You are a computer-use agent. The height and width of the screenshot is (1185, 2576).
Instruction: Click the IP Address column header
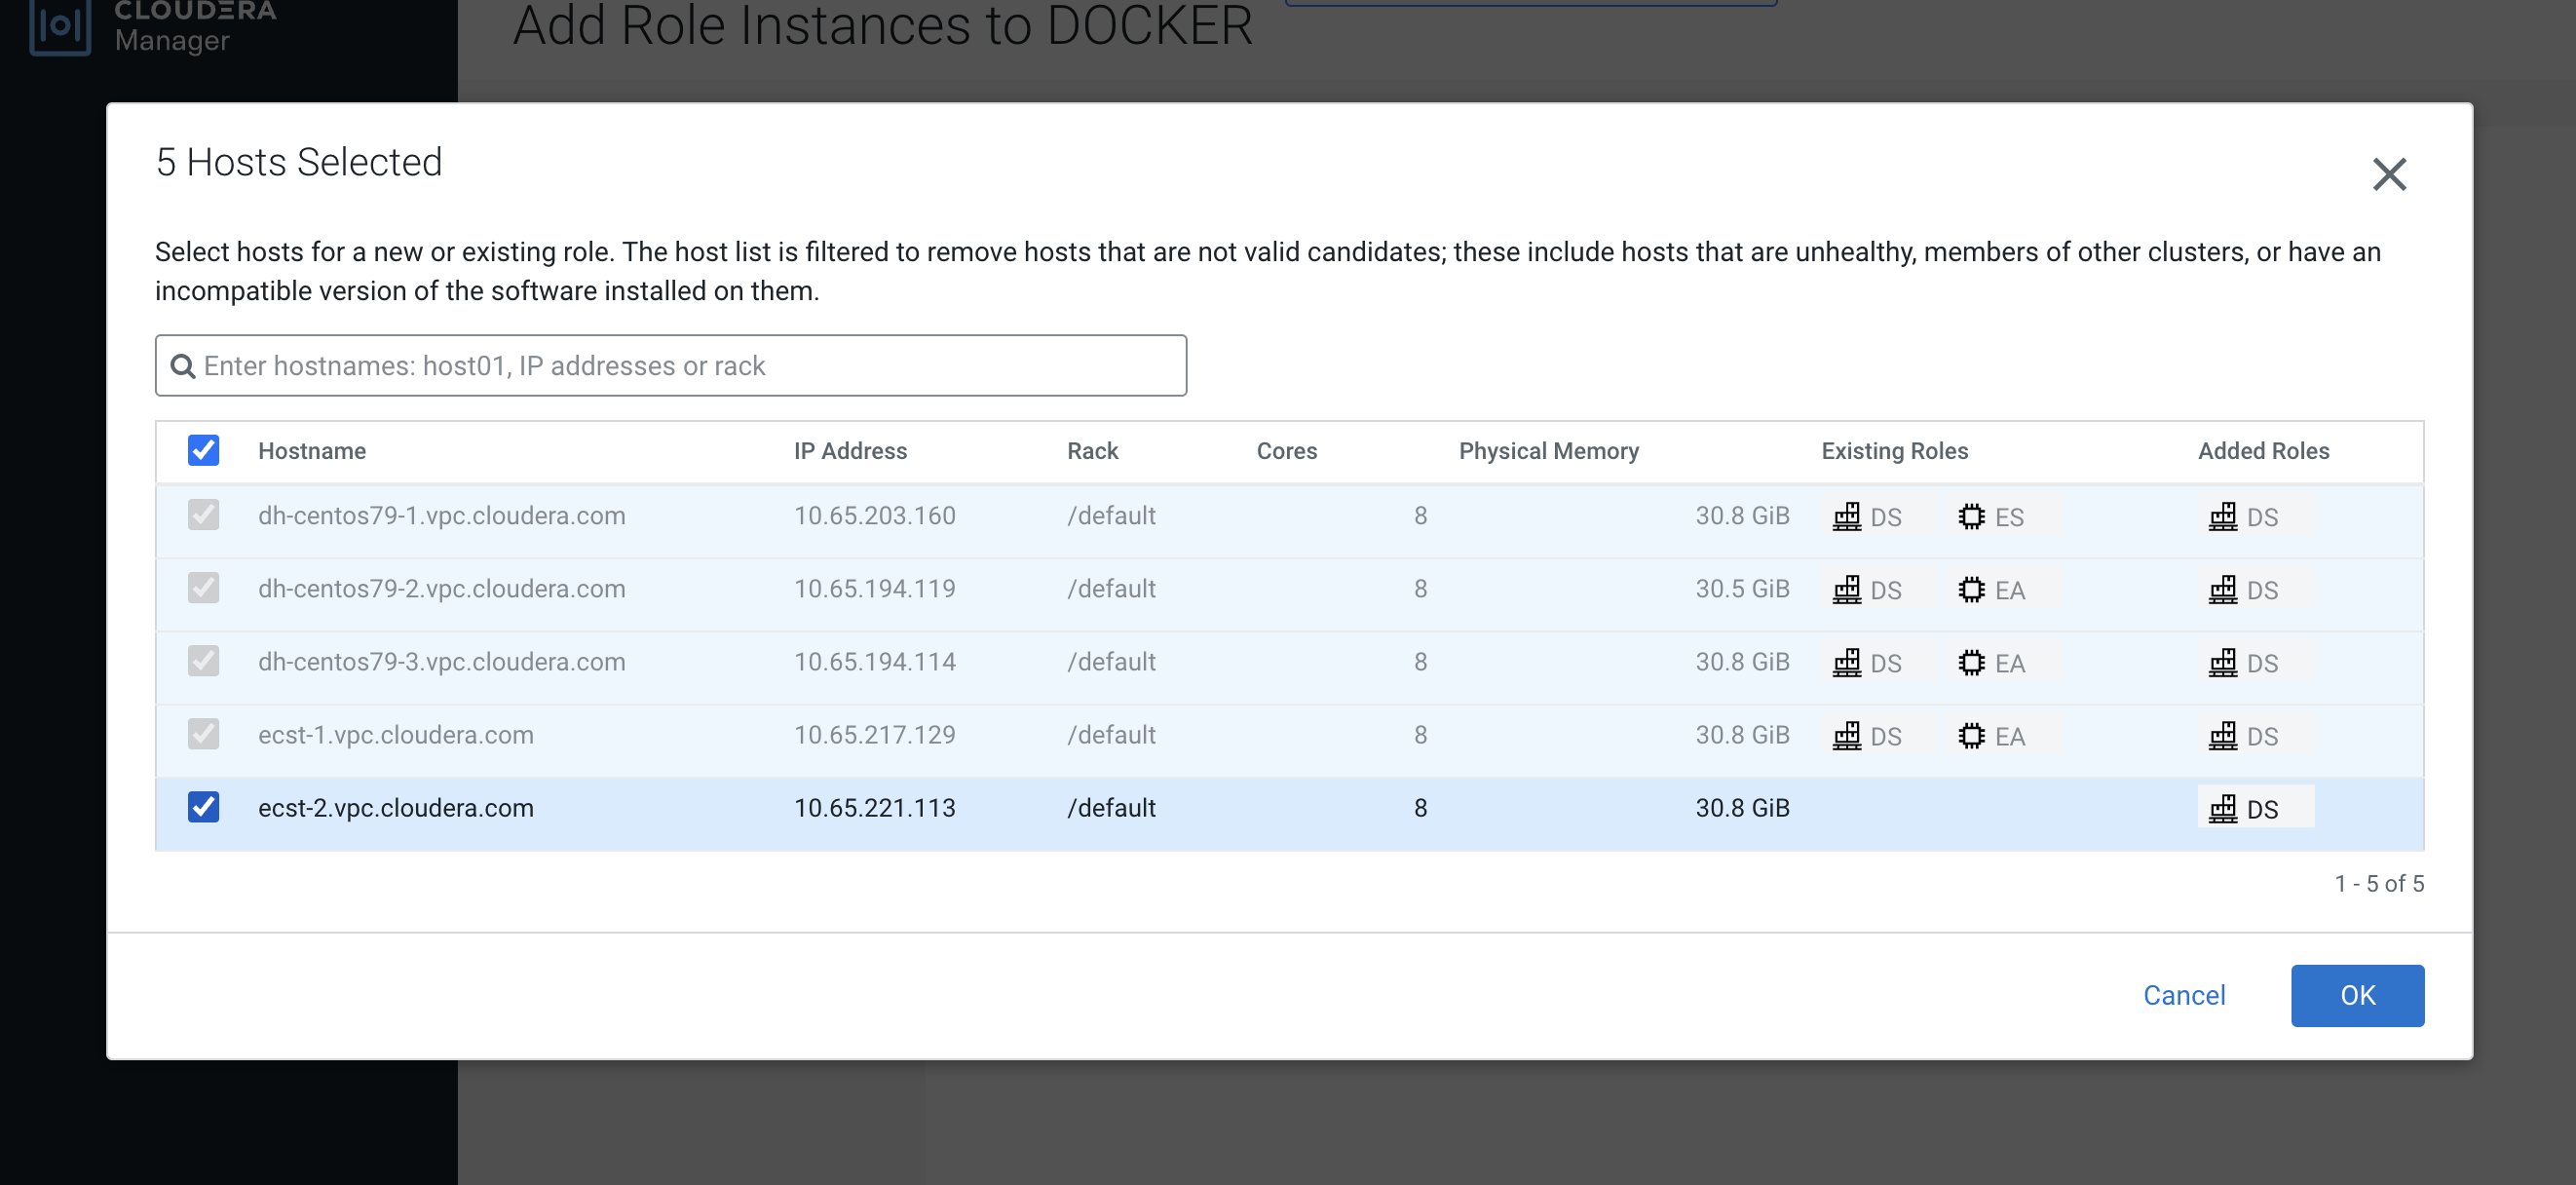point(850,451)
